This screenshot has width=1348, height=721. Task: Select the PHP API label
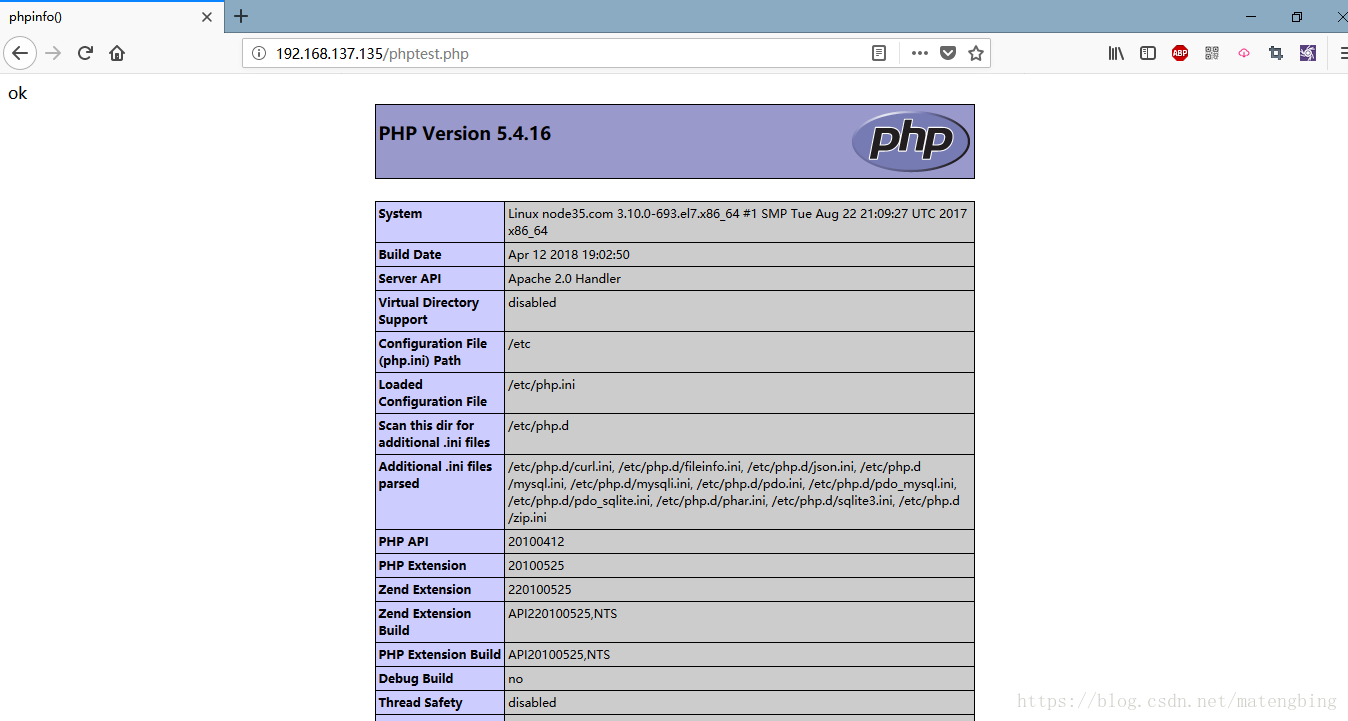404,542
